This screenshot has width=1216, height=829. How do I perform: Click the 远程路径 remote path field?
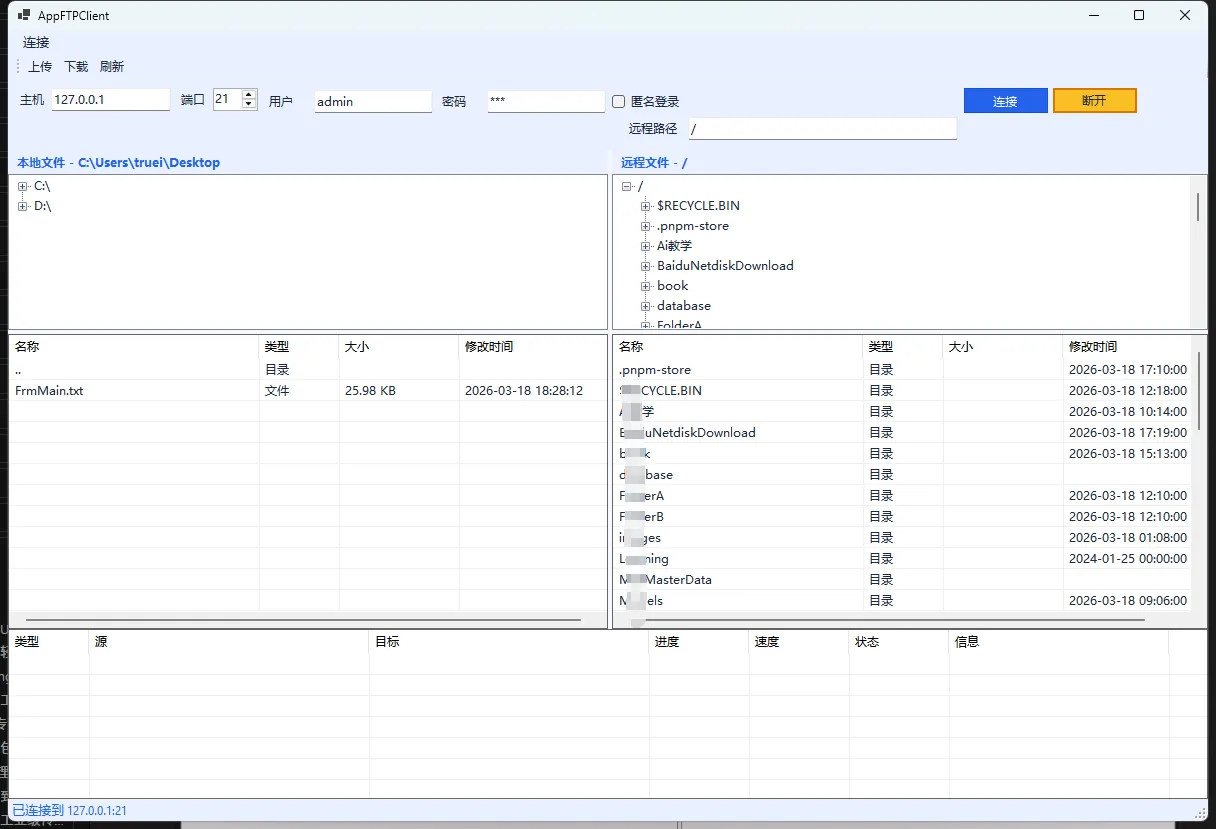(x=822, y=129)
